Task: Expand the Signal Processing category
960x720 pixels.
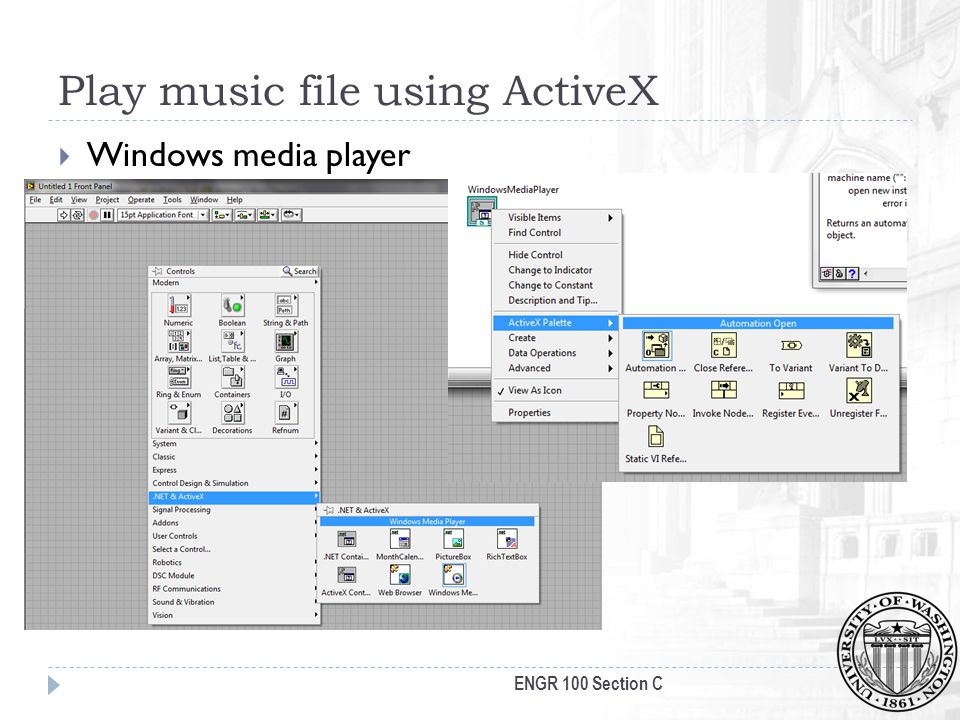Action: point(235,509)
